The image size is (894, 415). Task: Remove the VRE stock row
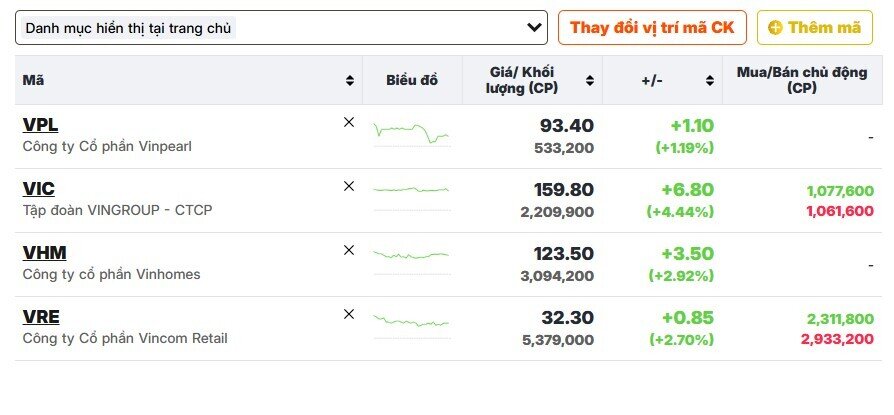pos(349,314)
